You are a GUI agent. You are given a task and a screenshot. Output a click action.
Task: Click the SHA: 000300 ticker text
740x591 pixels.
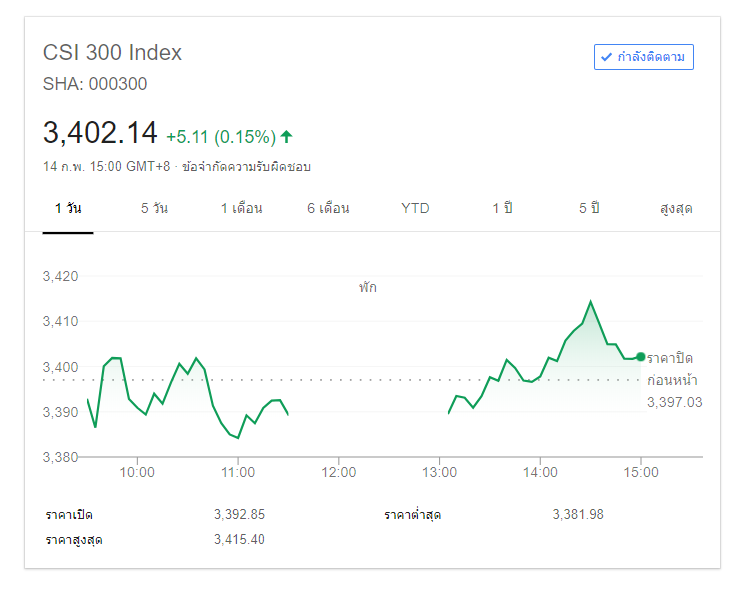[95, 84]
